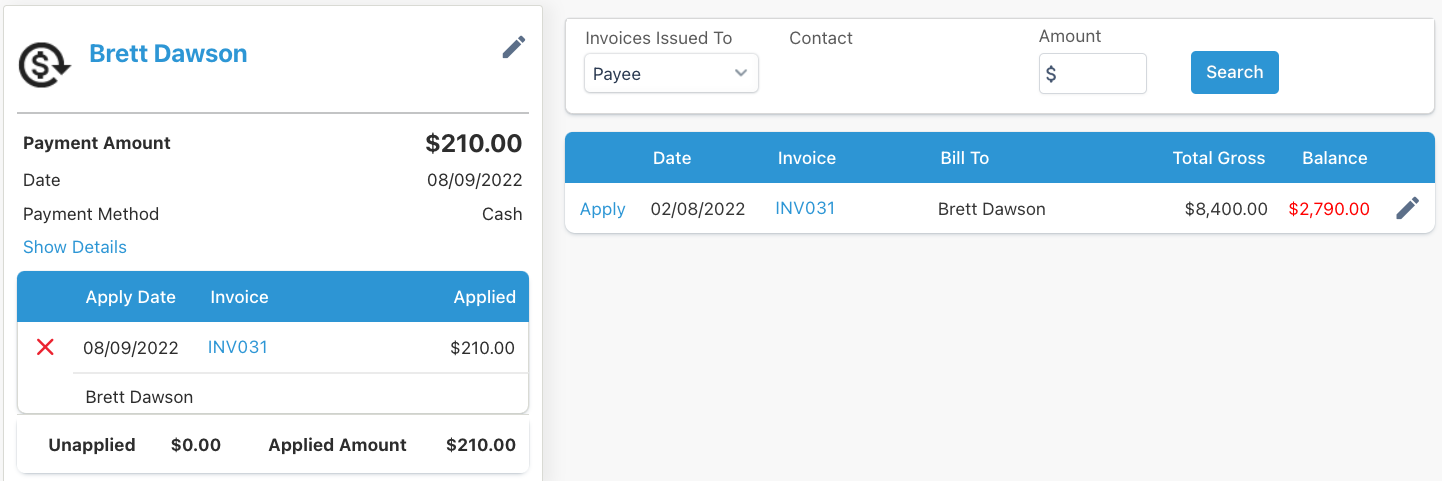Click the 08/09/2022 apply date cell
The image size is (1442, 481).
(x=131, y=348)
